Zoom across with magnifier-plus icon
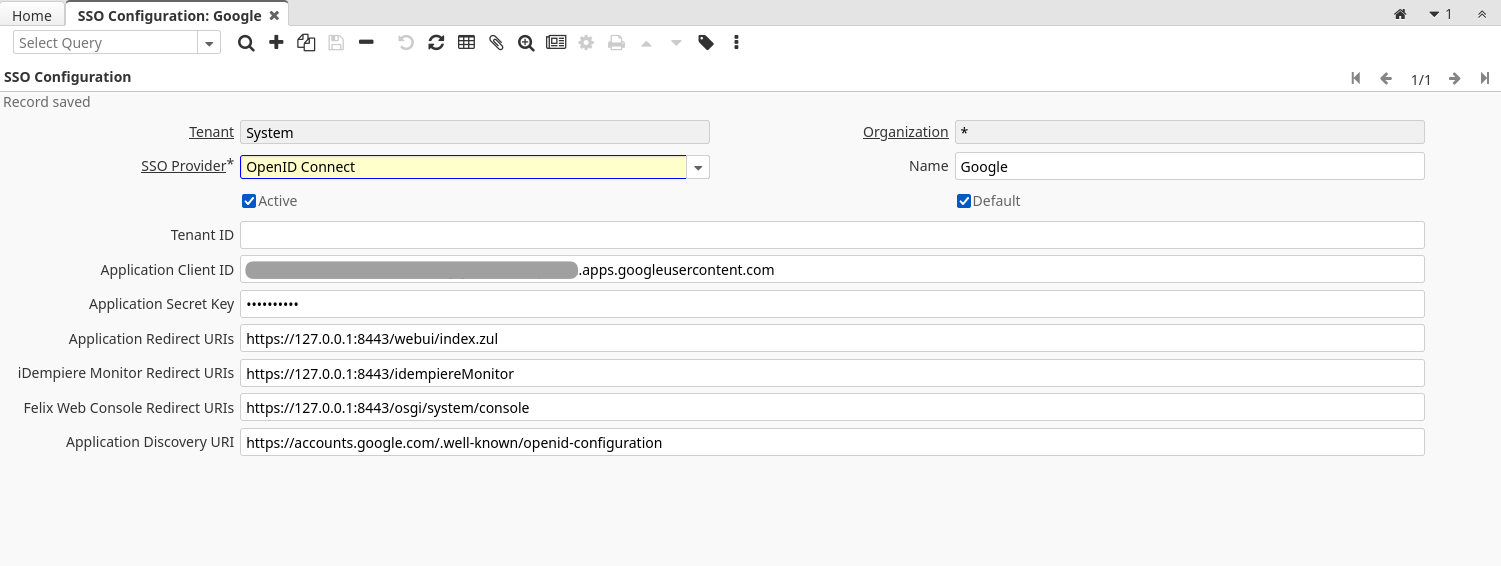 pos(526,43)
